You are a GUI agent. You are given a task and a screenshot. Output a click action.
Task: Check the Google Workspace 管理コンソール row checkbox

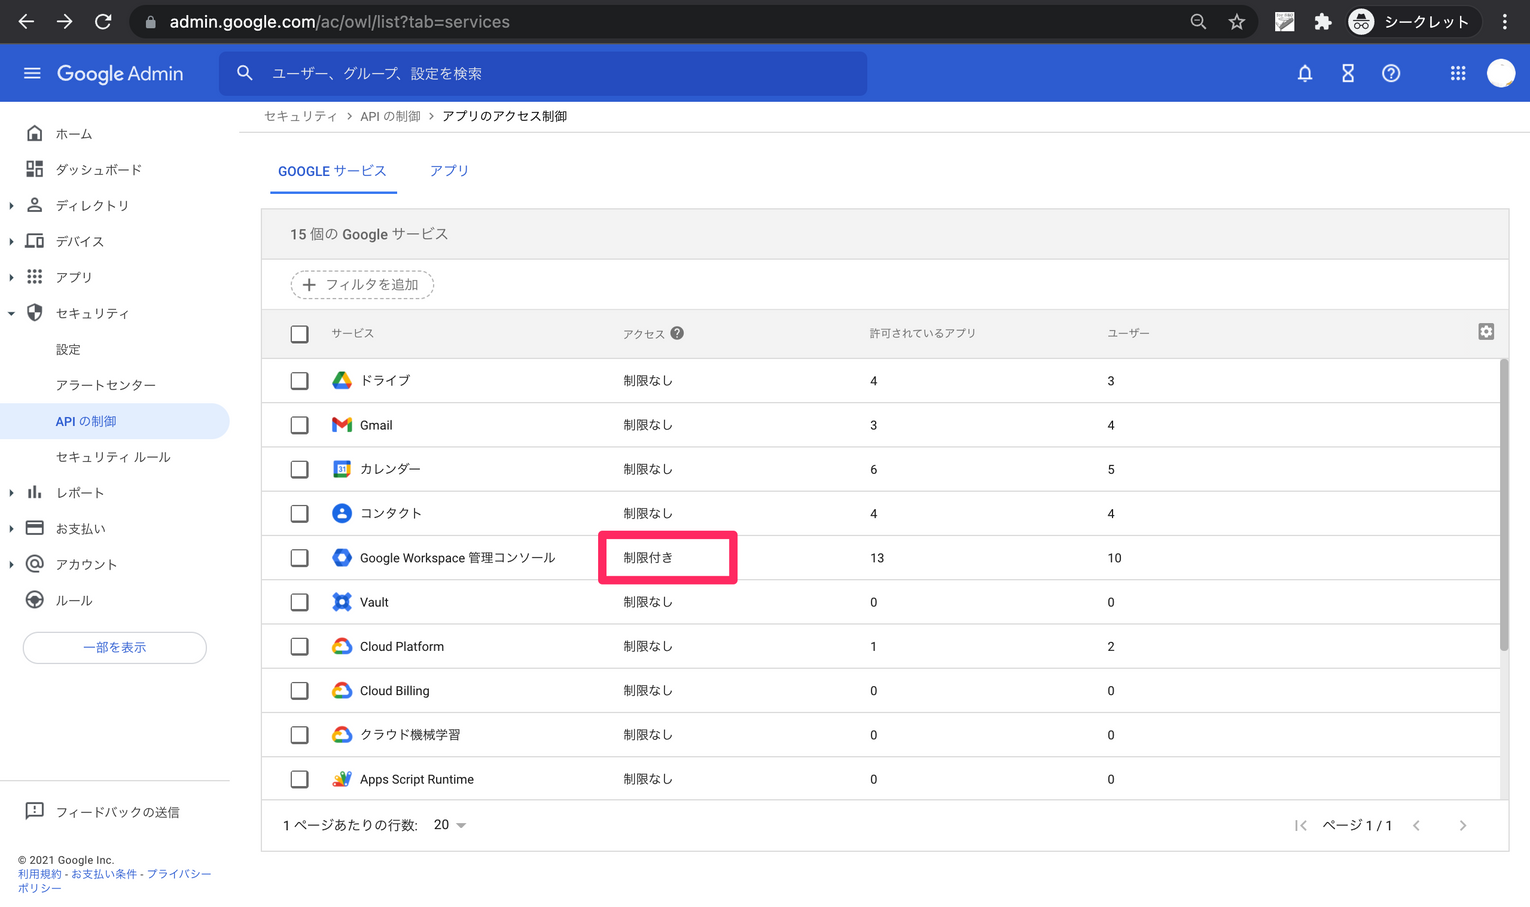tap(299, 558)
